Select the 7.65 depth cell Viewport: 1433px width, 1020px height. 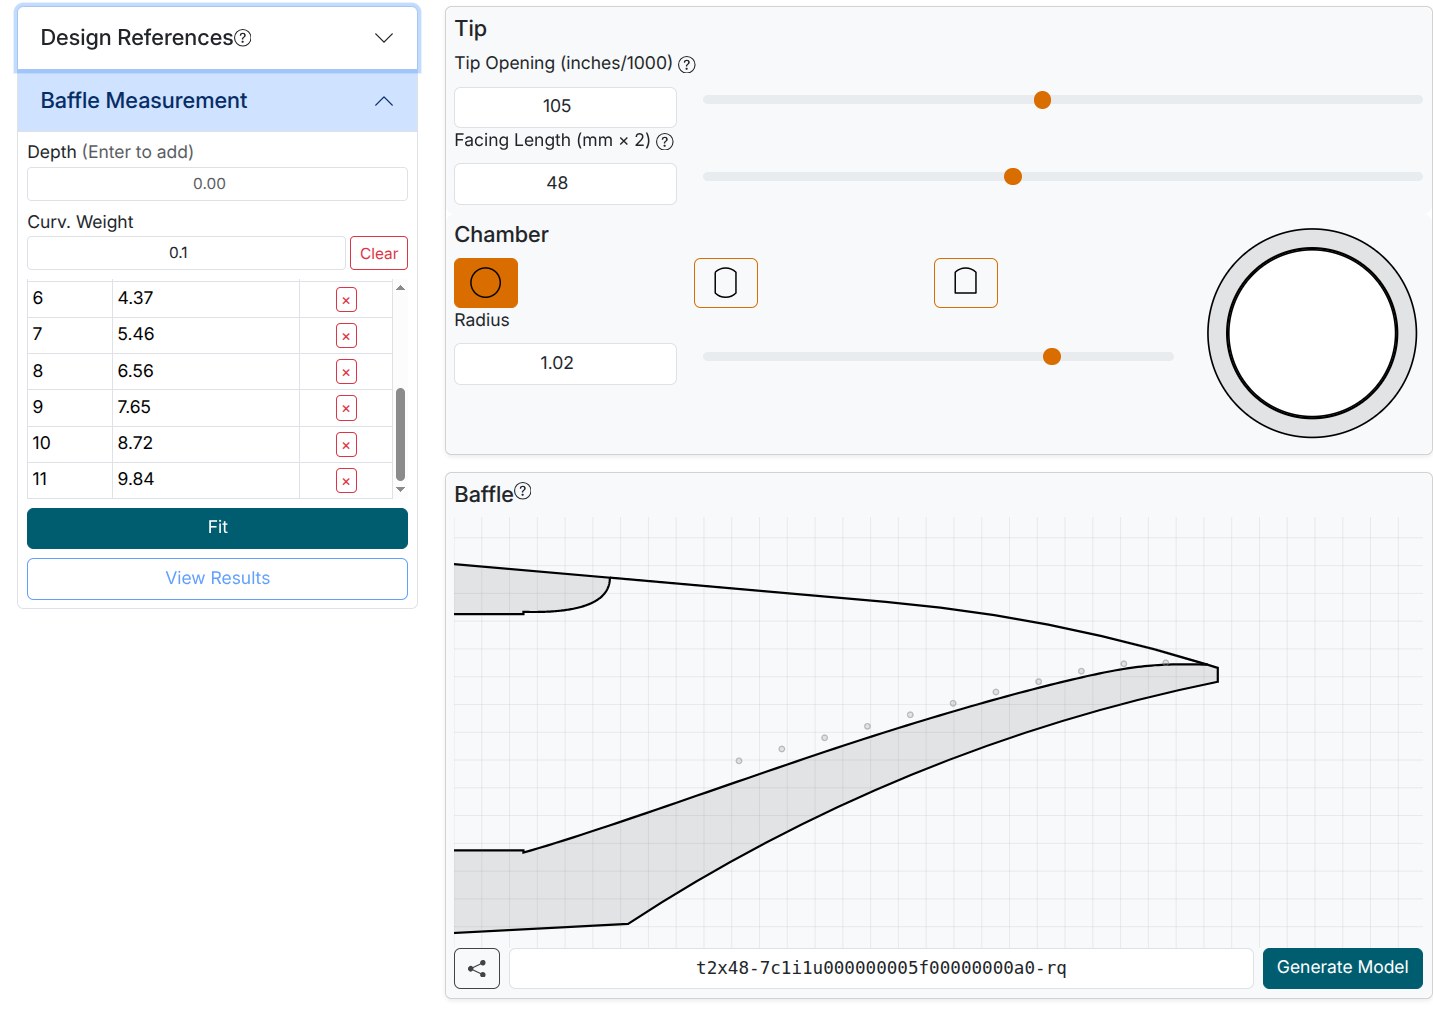point(206,407)
